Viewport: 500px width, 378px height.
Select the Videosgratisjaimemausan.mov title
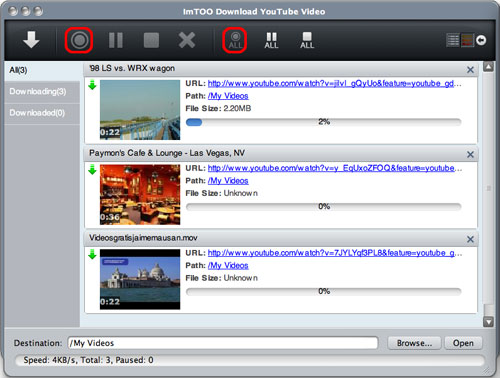point(143,238)
